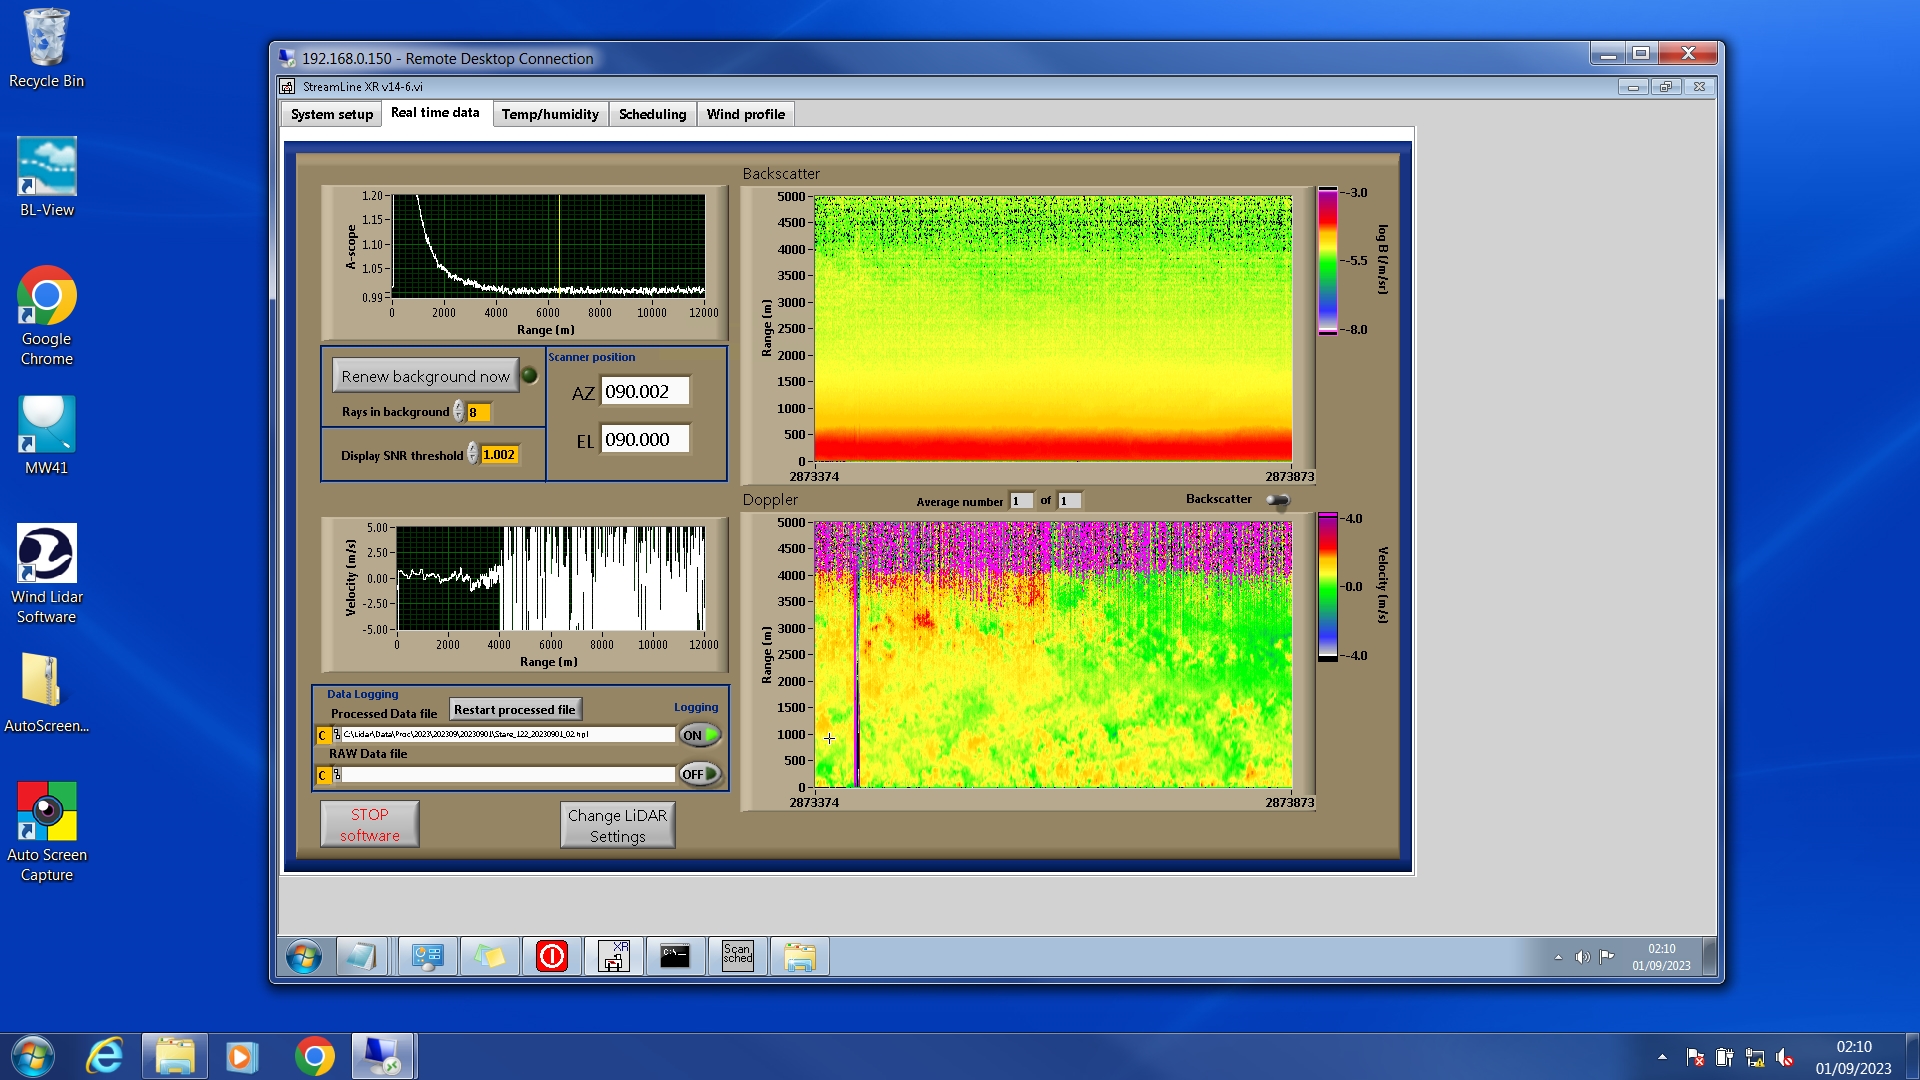Click Change LiDAR Settings button
Screen dimensions: 1920x1080
pos(617,826)
